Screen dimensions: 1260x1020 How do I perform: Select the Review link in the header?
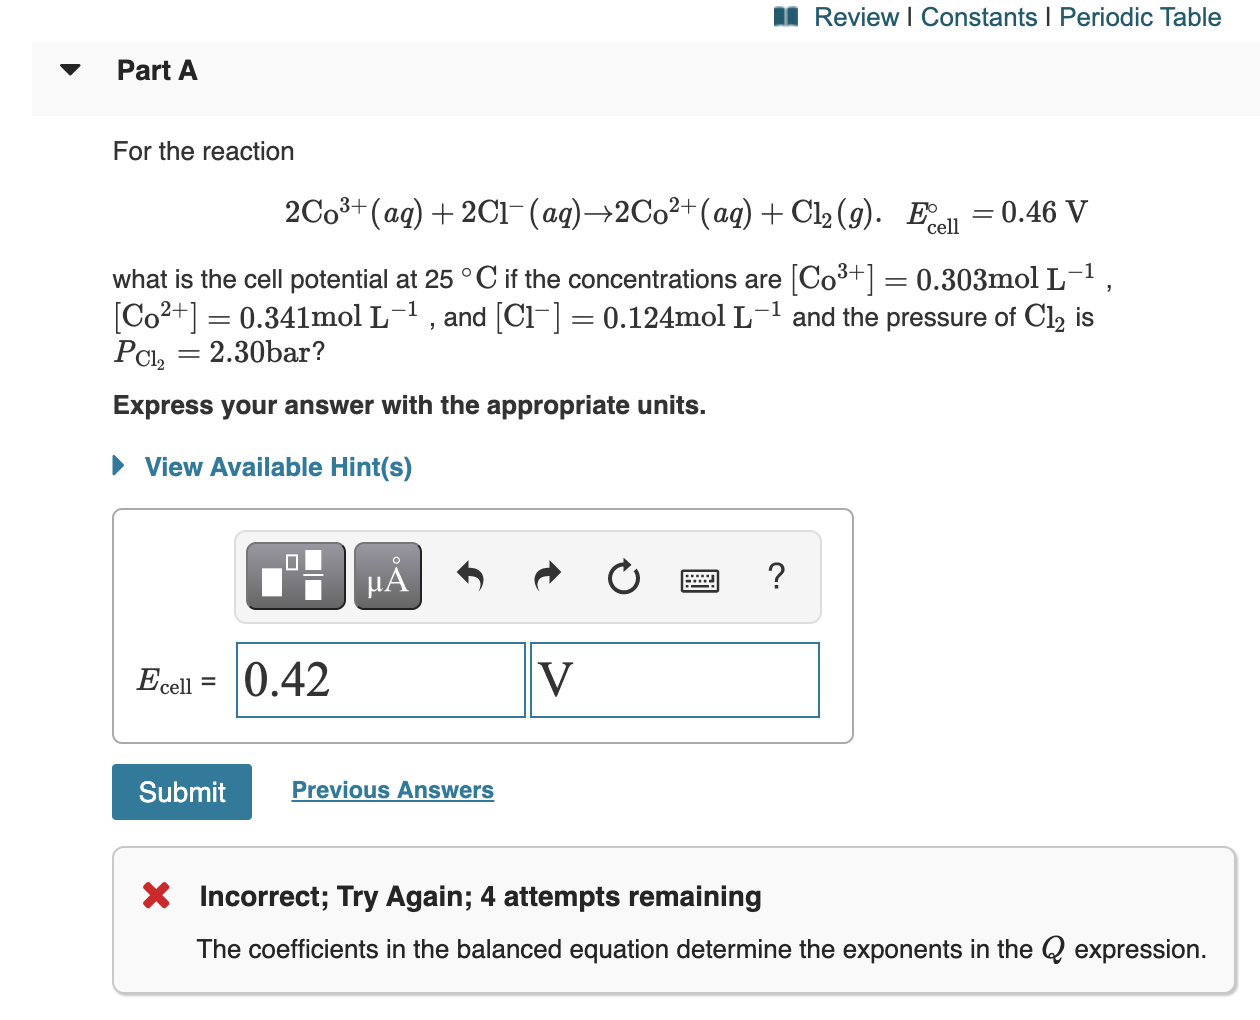click(855, 17)
